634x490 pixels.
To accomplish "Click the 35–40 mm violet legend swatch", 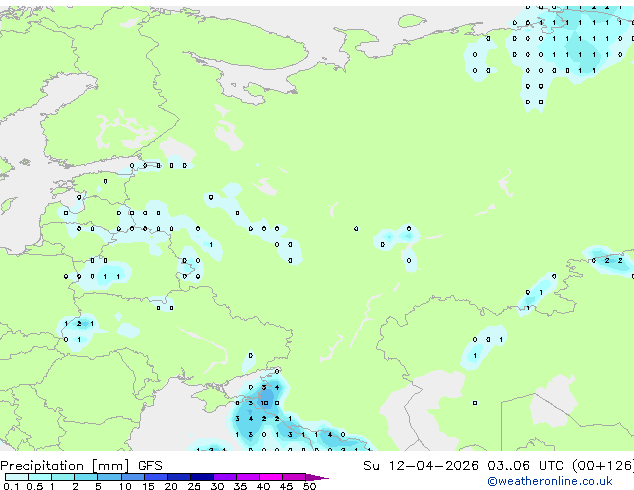I will (247, 477).
